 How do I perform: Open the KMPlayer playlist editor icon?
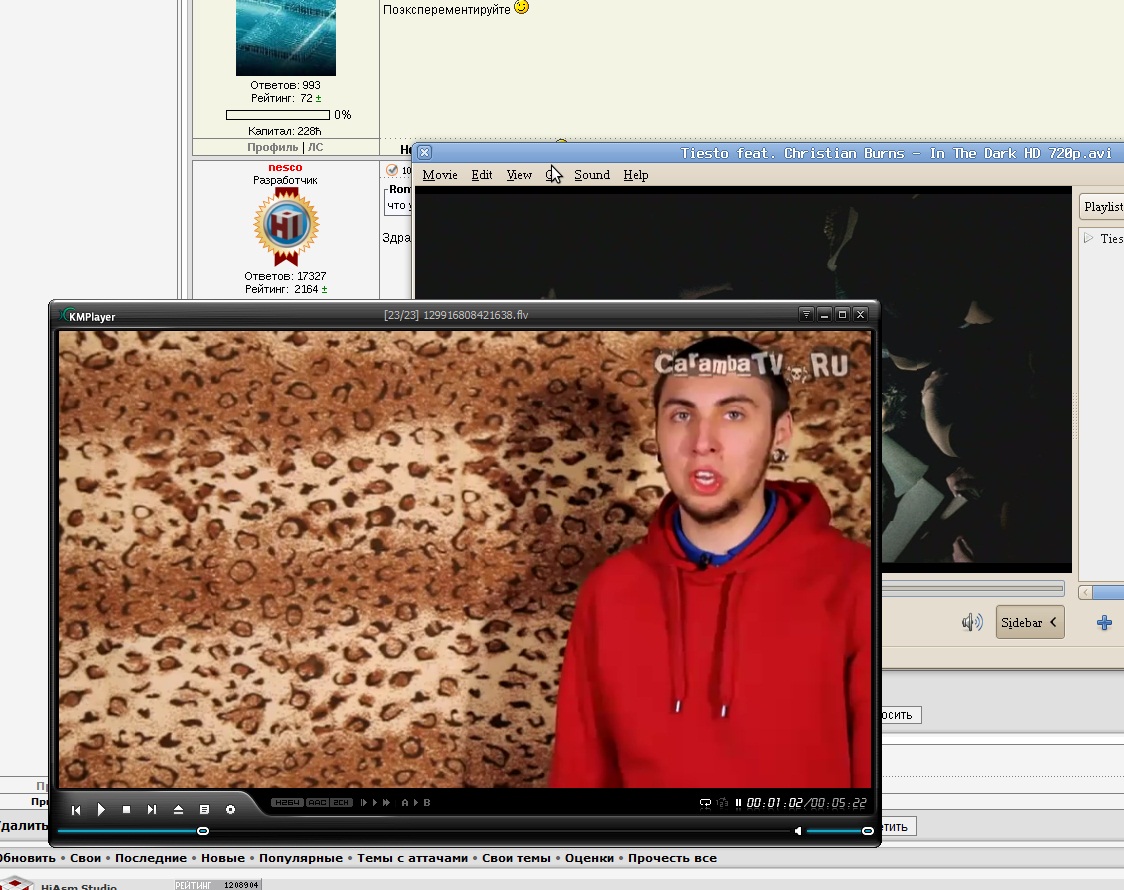204,809
